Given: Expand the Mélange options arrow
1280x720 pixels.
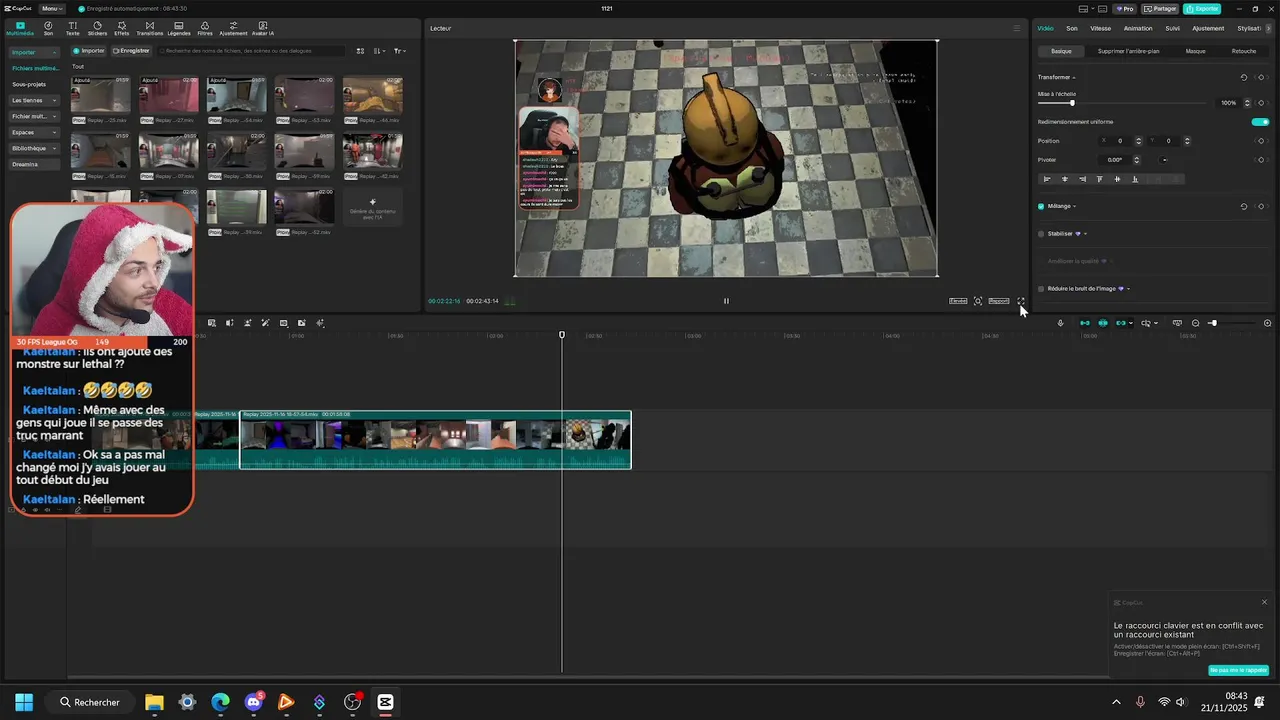Looking at the screenshot, I should pyautogui.click(x=1075, y=206).
